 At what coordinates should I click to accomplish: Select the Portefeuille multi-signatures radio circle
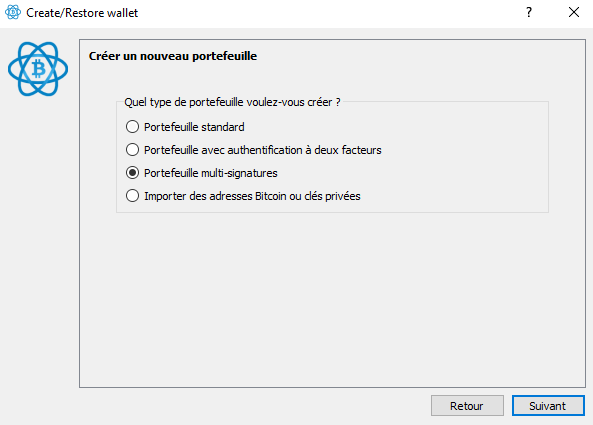pyautogui.click(x=132, y=173)
